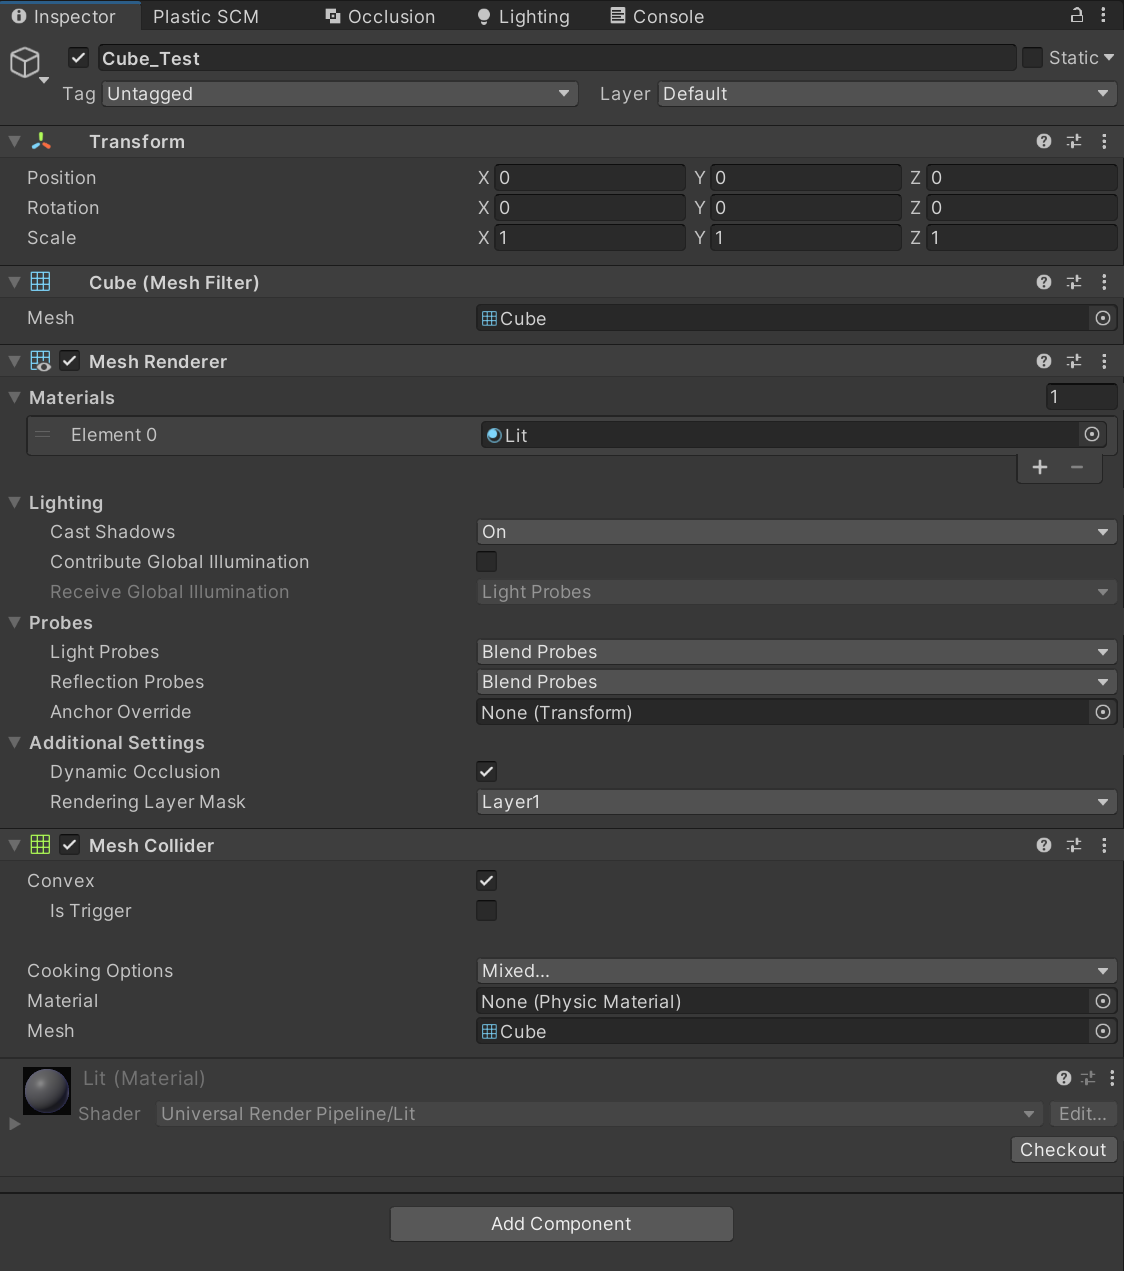
Task: Expand the Lit Material foldout arrow
Action: pos(14,1124)
